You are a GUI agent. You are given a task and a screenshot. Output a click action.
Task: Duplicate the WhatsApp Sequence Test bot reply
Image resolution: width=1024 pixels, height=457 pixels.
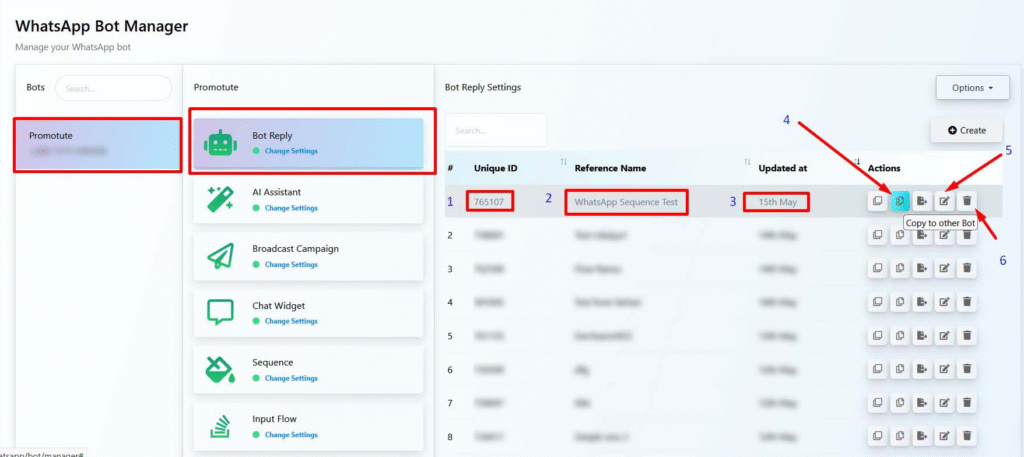[x=877, y=201]
